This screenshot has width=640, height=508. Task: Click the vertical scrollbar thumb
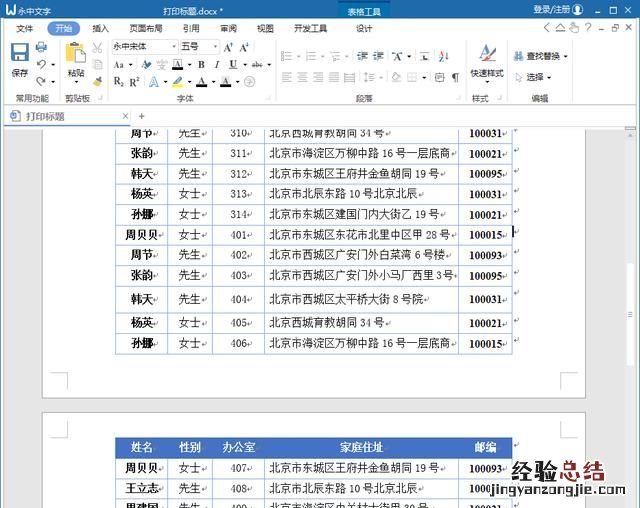[x=631, y=314]
